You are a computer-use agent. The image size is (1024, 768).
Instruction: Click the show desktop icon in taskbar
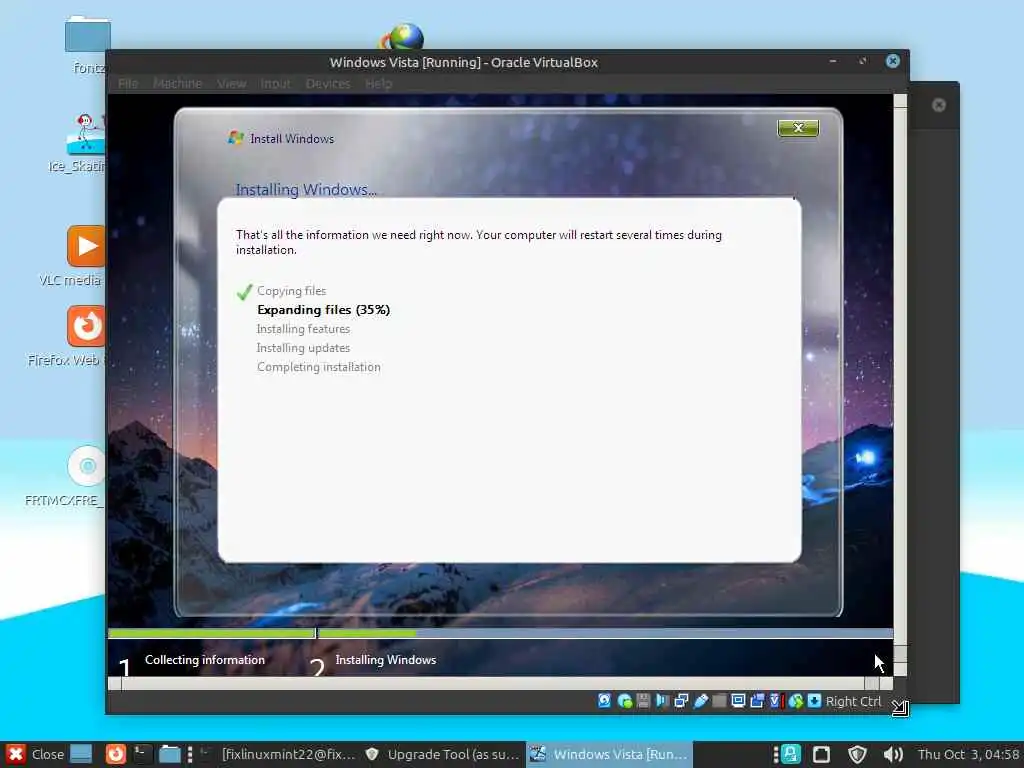[81, 754]
